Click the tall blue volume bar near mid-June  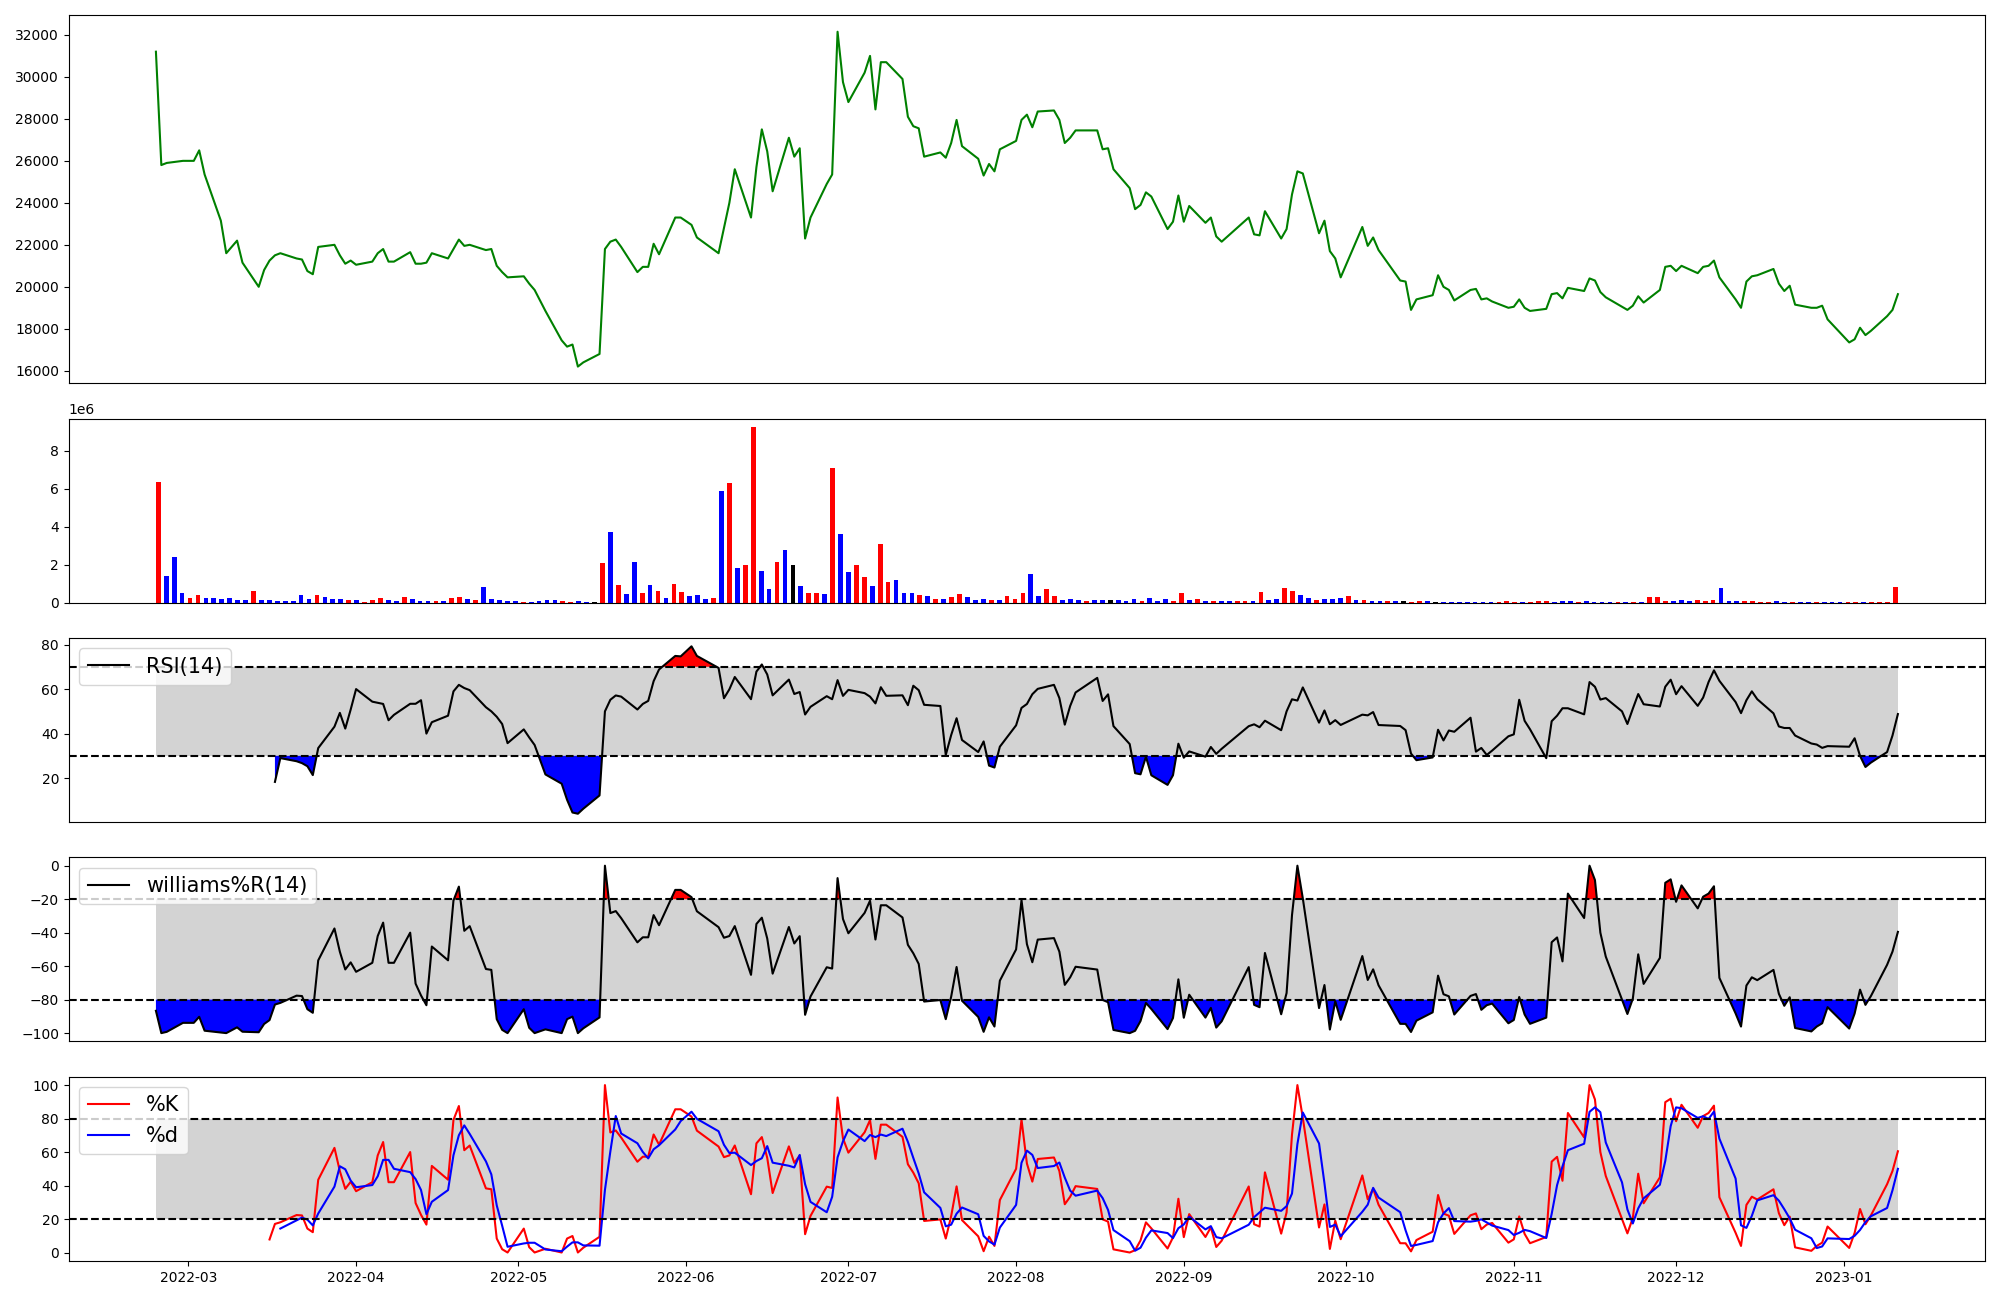click(x=721, y=547)
